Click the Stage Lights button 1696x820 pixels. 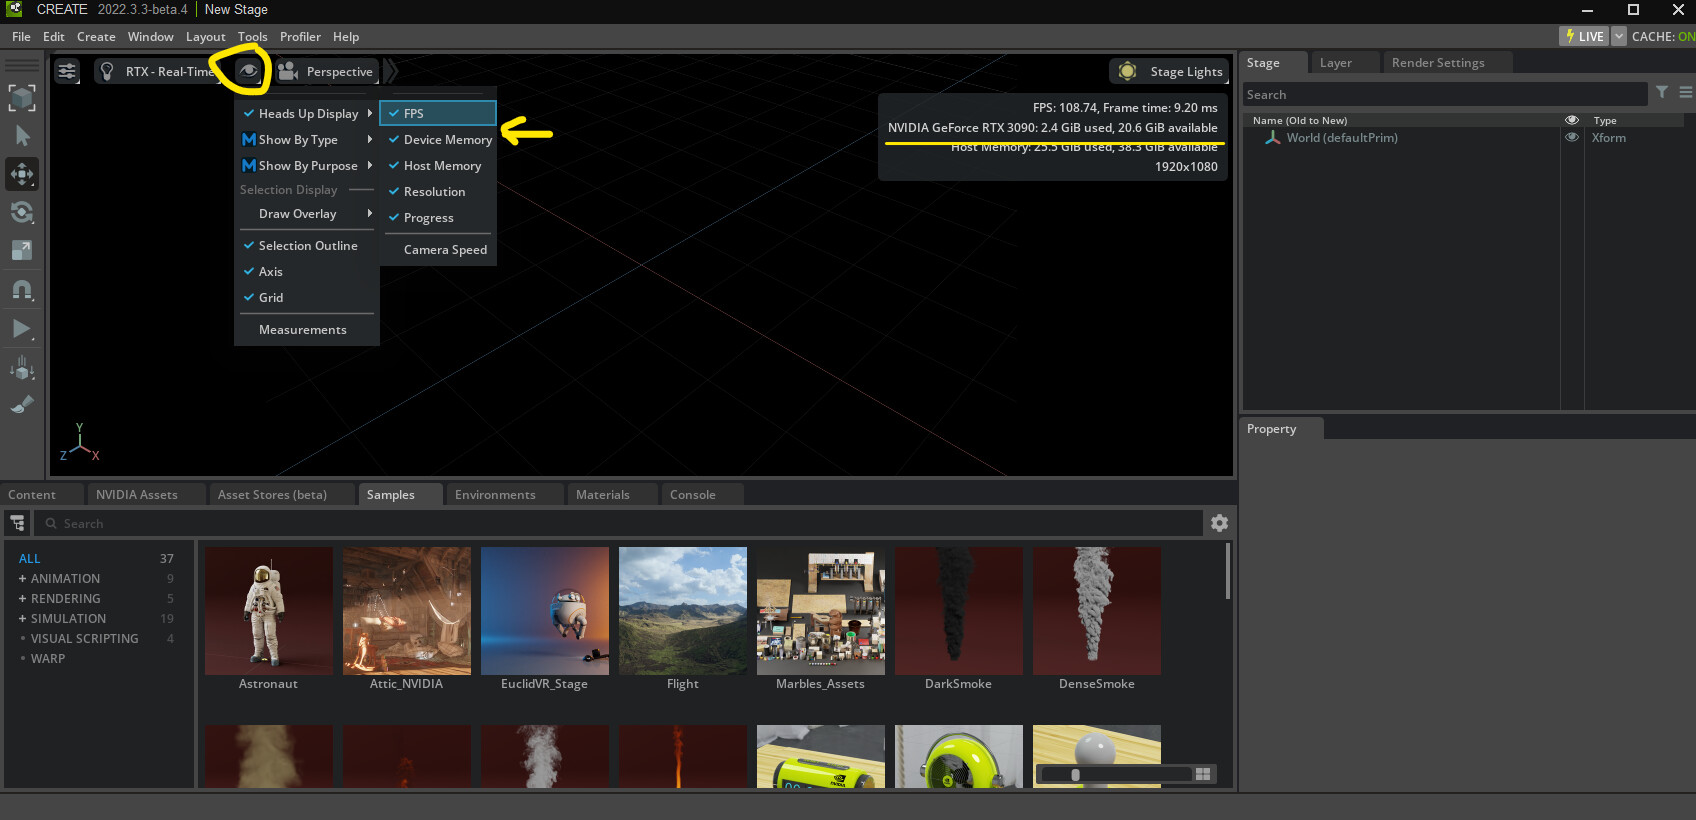(1169, 71)
